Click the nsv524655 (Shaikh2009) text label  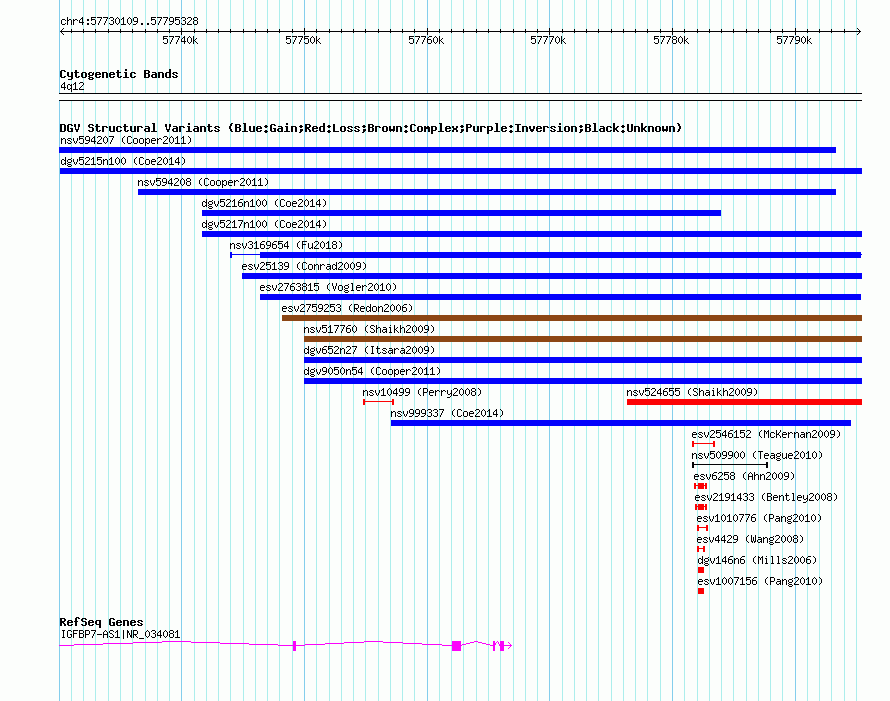692,392
